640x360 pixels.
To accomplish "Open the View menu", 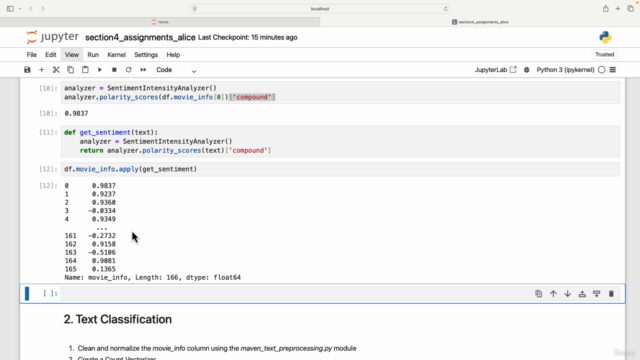I will point(72,55).
